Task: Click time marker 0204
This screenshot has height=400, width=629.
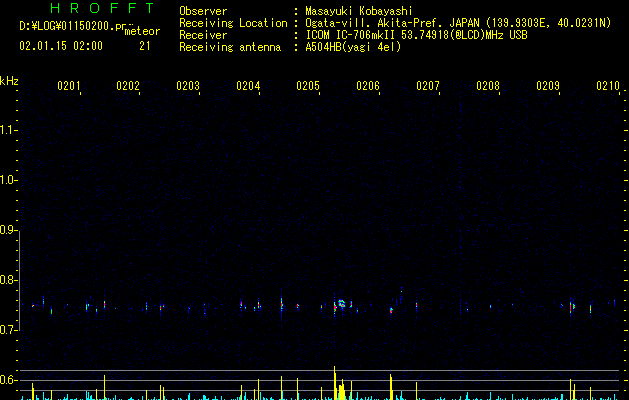Action: tap(248, 85)
